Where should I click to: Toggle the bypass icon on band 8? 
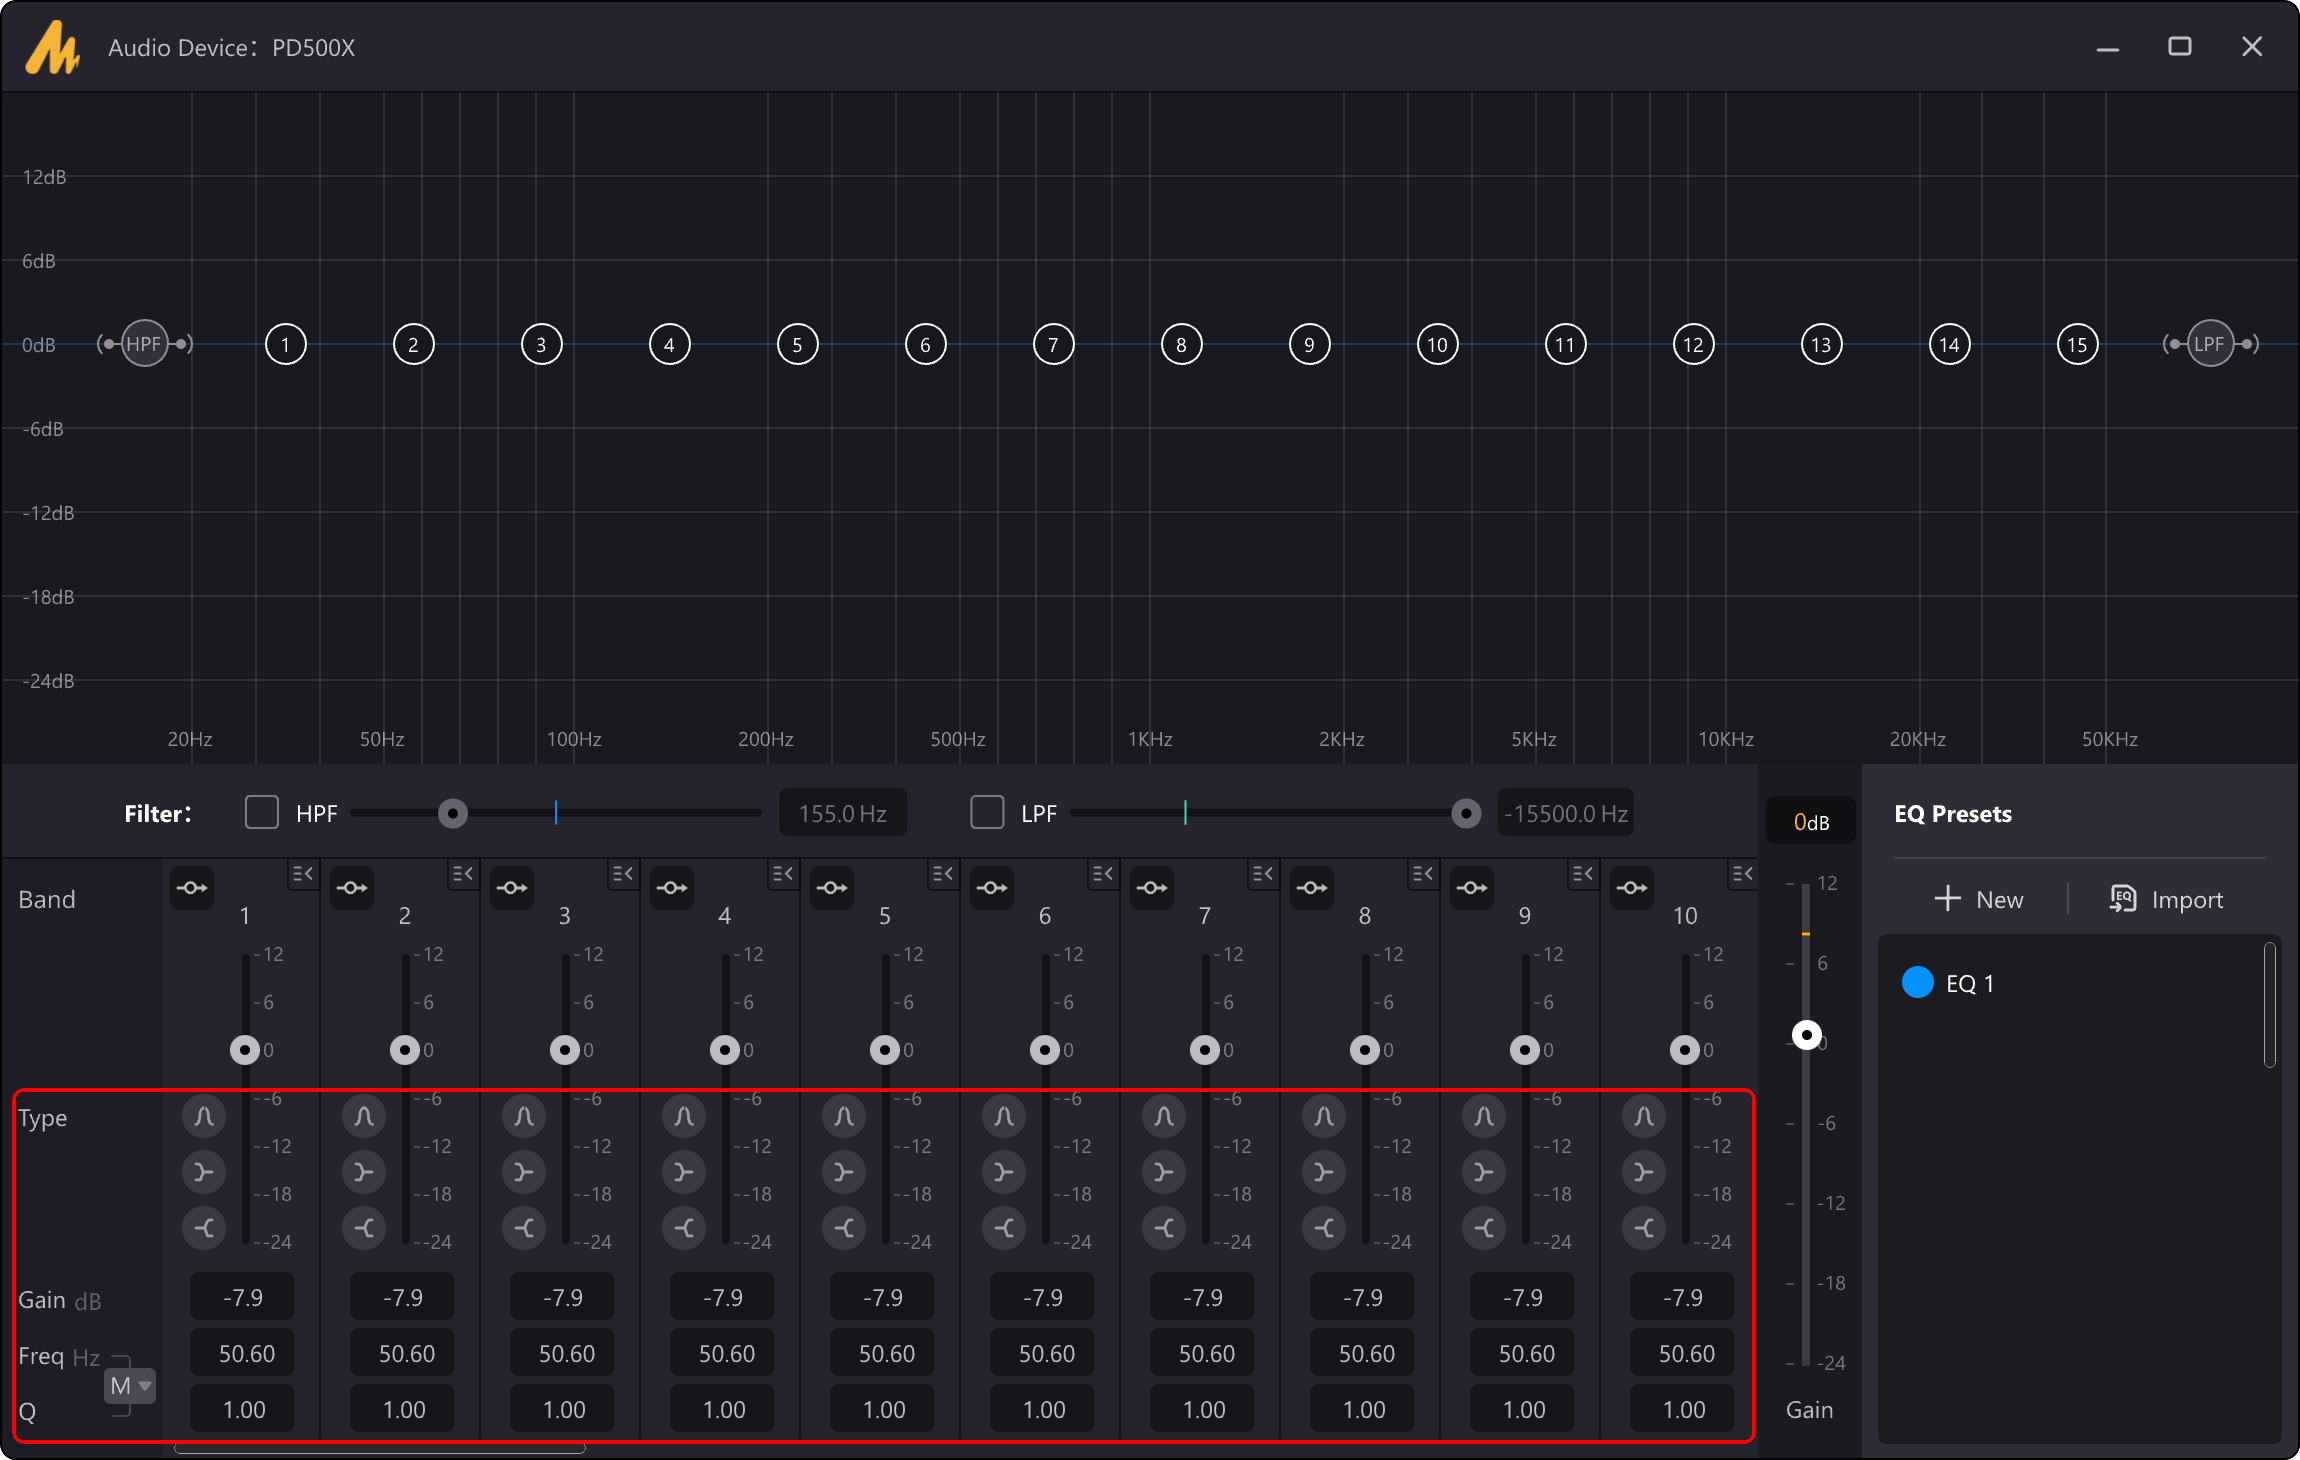point(1312,888)
